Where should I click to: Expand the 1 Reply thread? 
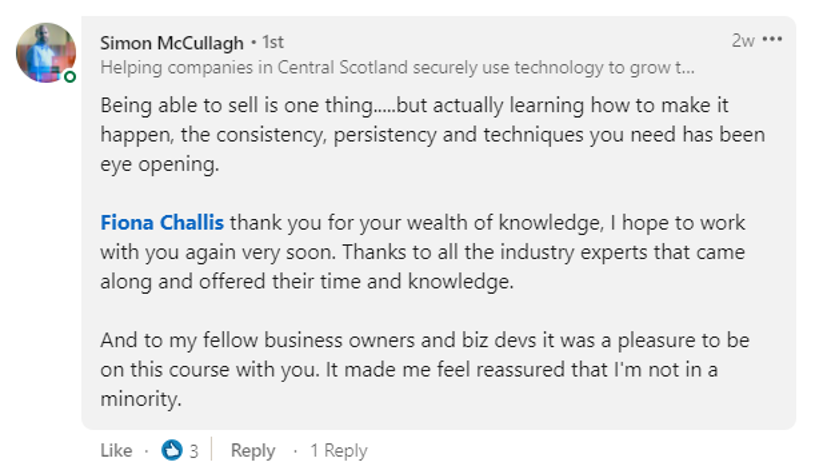pyautogui.click(x=338, y=450)
